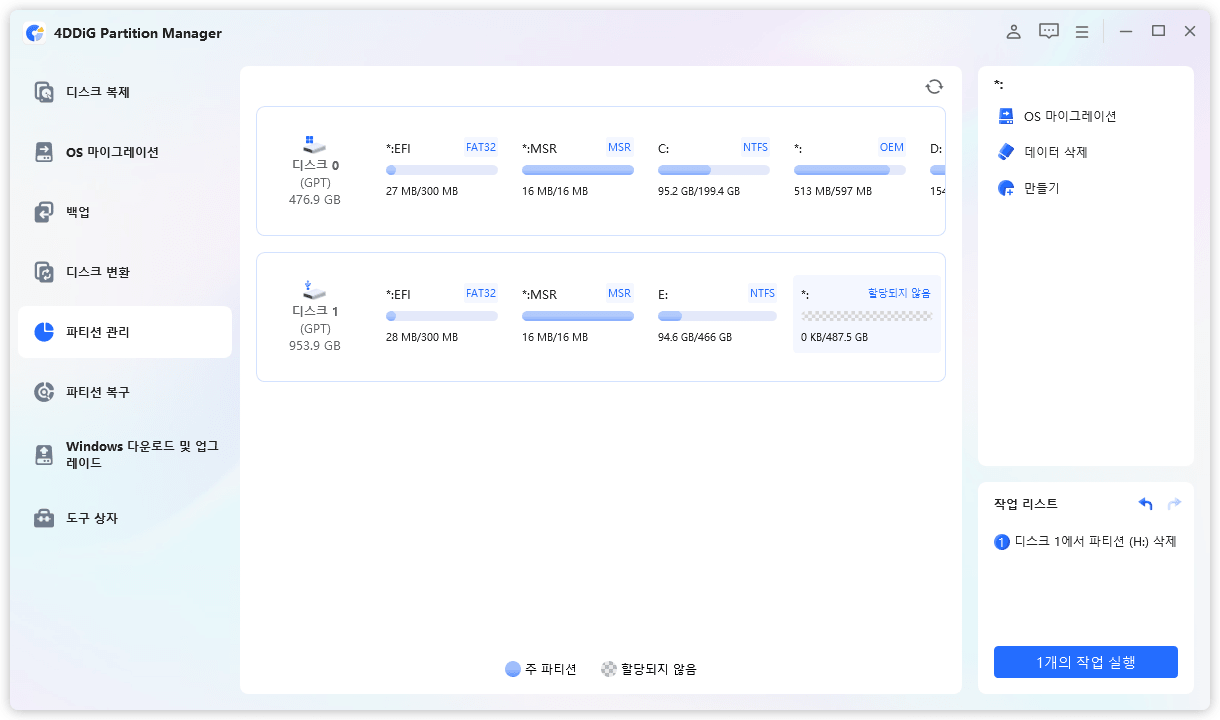Image resolution: width=1220 pixels, height=720 pixels.
Task: Open the hamburger menu in title bar
Action: [x=1082, y=32]
